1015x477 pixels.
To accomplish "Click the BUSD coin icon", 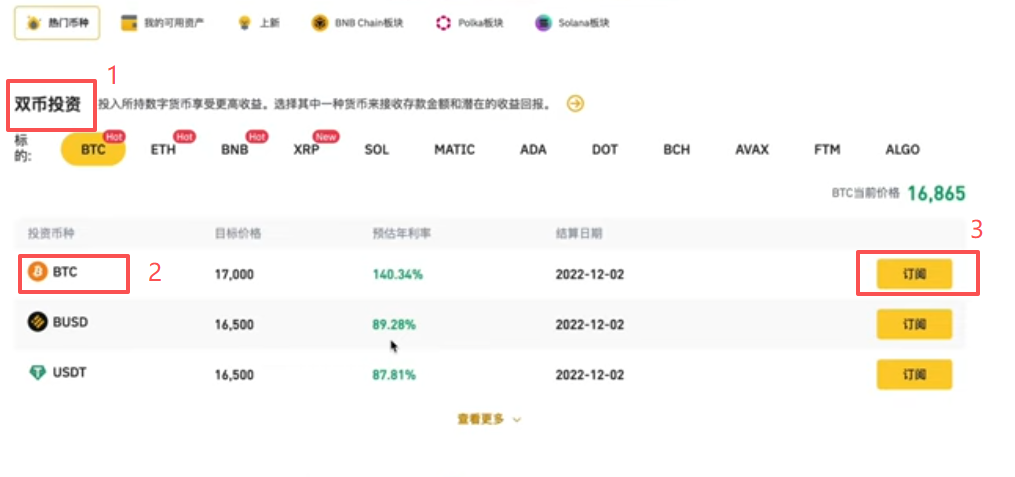I will point(38,322).
